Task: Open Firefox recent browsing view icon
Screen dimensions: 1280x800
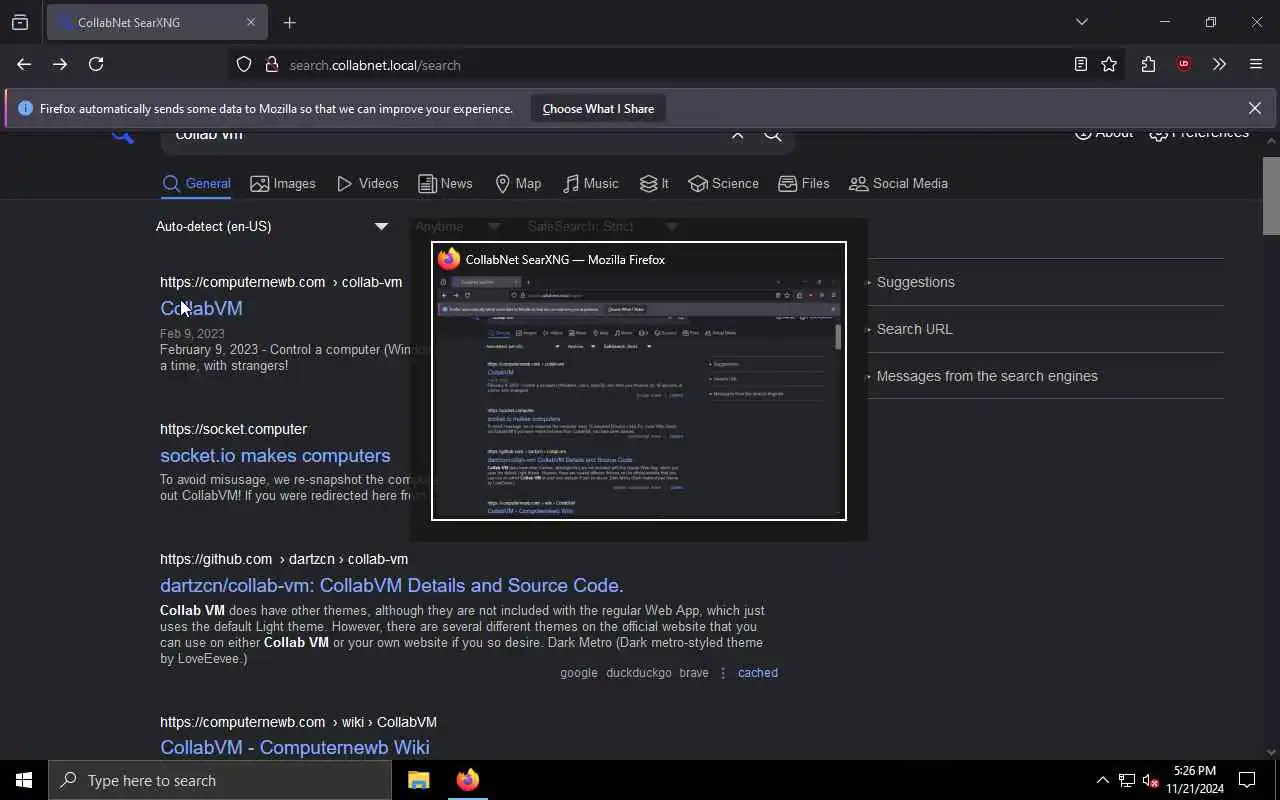Action: point(20,22)
